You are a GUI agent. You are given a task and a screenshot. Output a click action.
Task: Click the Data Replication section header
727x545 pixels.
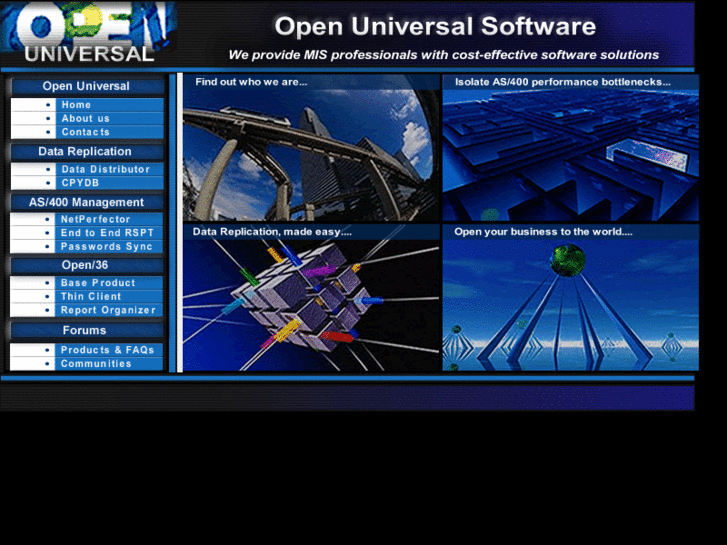click(87, 152)
